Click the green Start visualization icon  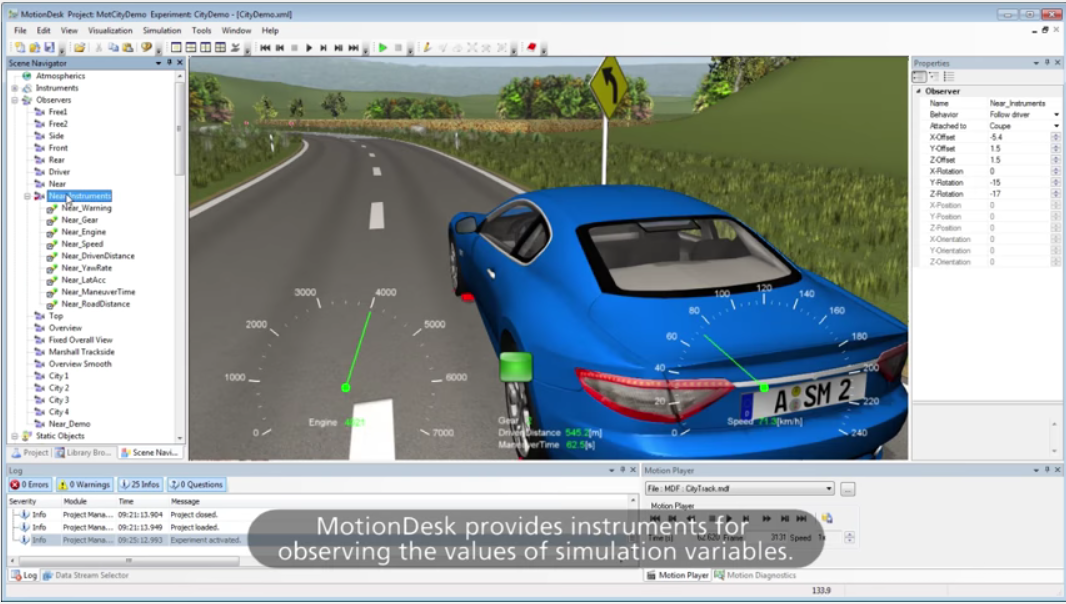pos(383,48)
